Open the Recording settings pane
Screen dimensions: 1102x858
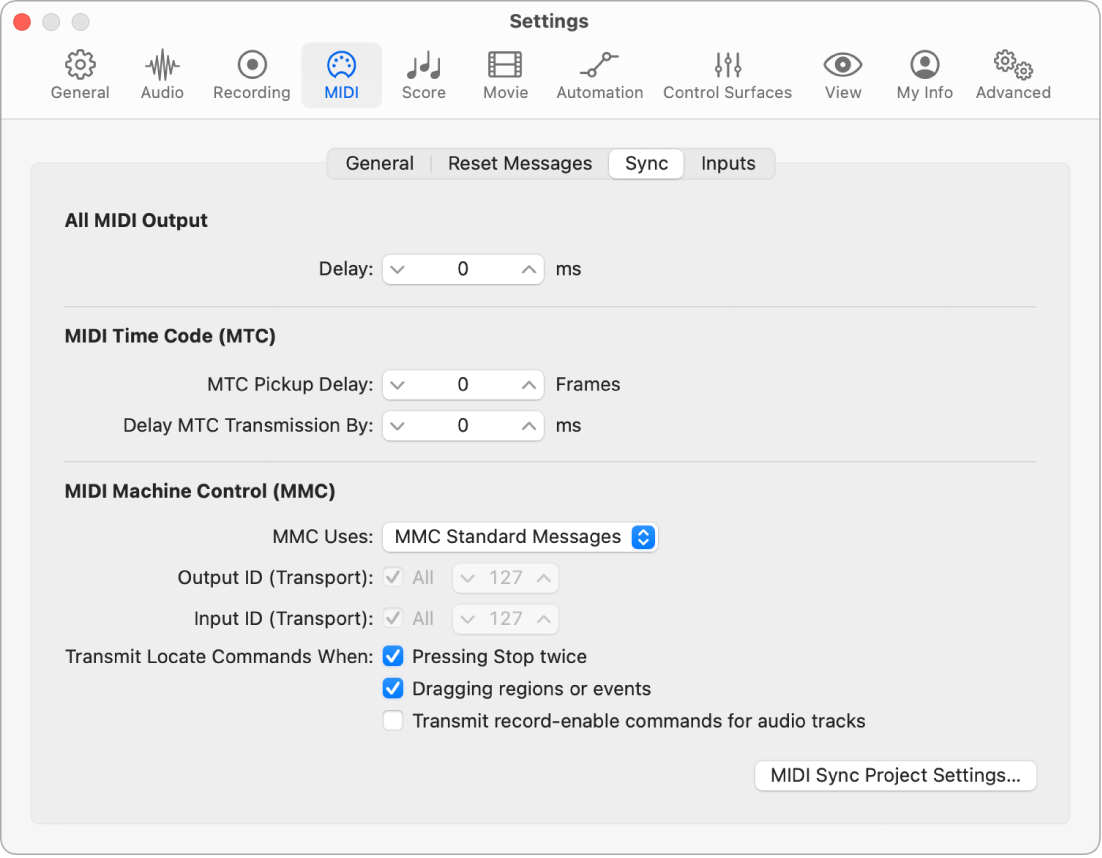pos(252,75)
